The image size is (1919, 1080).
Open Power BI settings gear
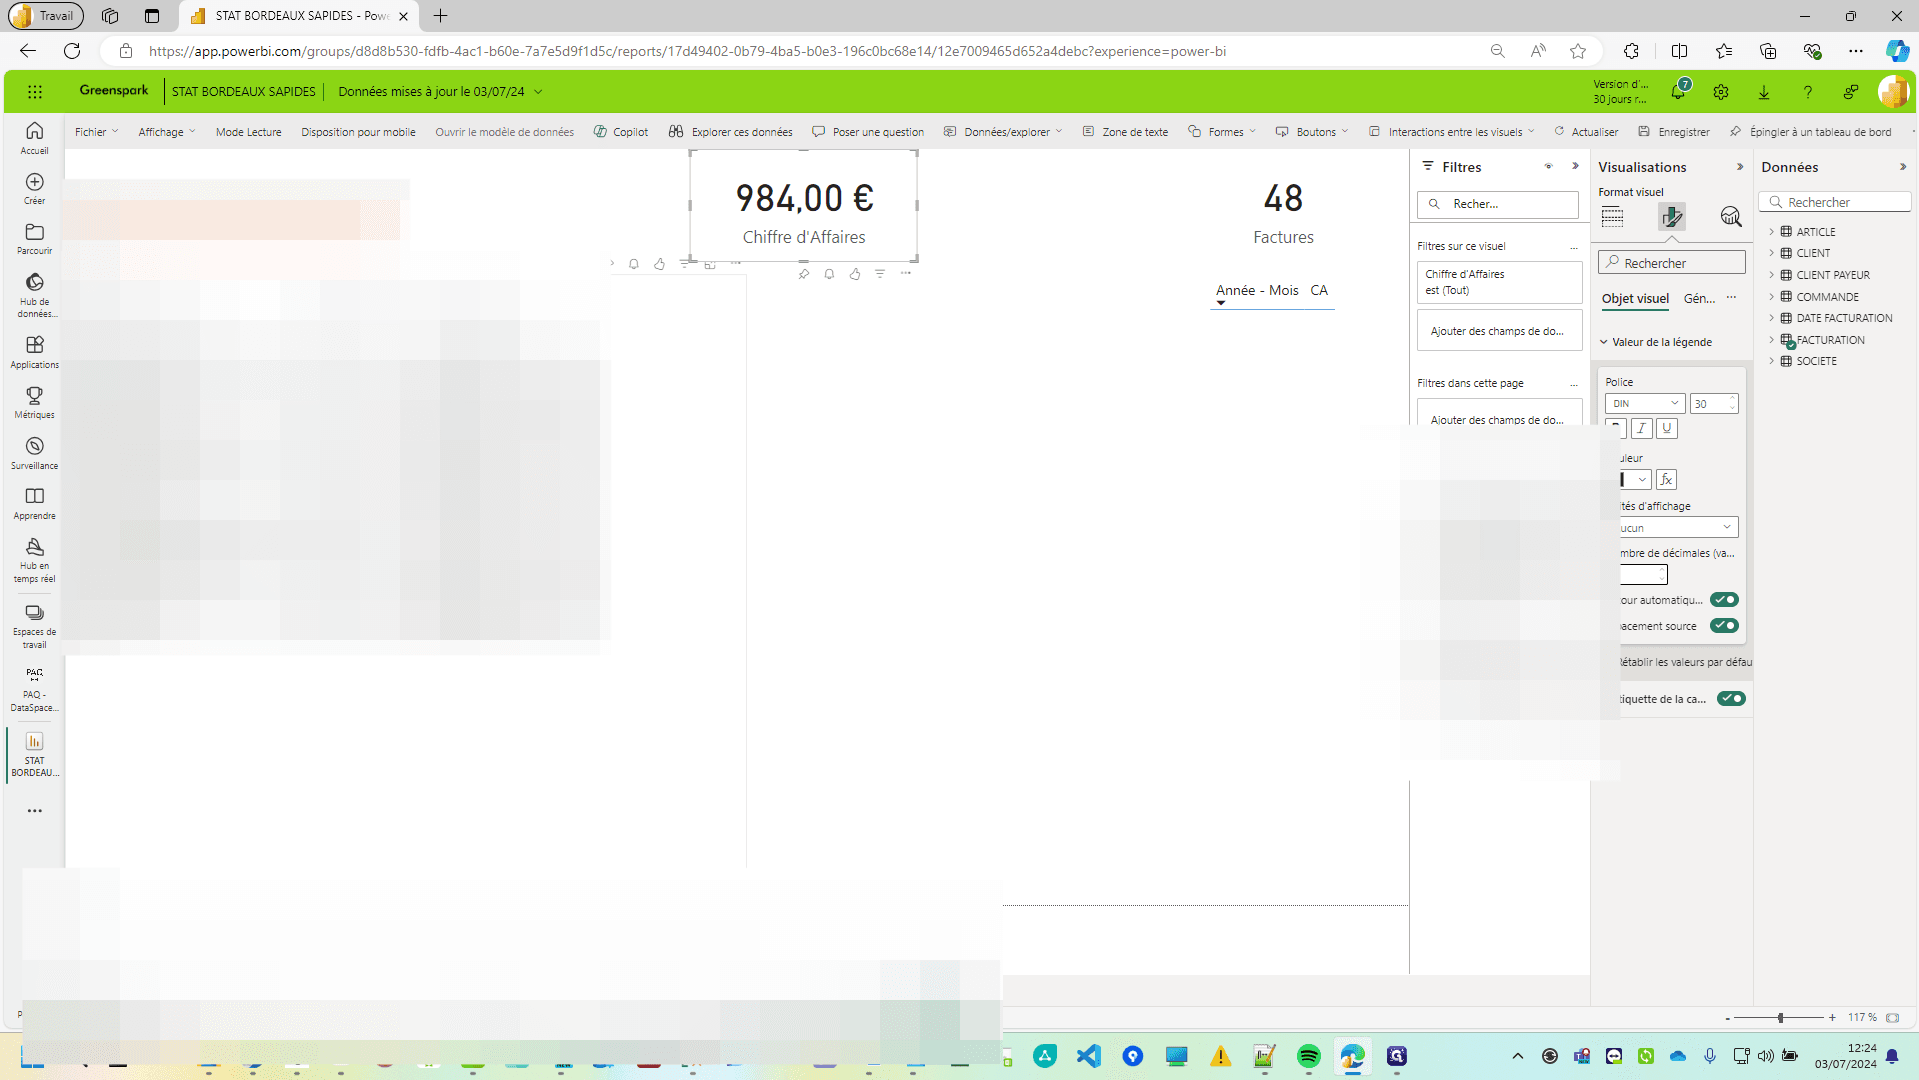[1721, 92]
